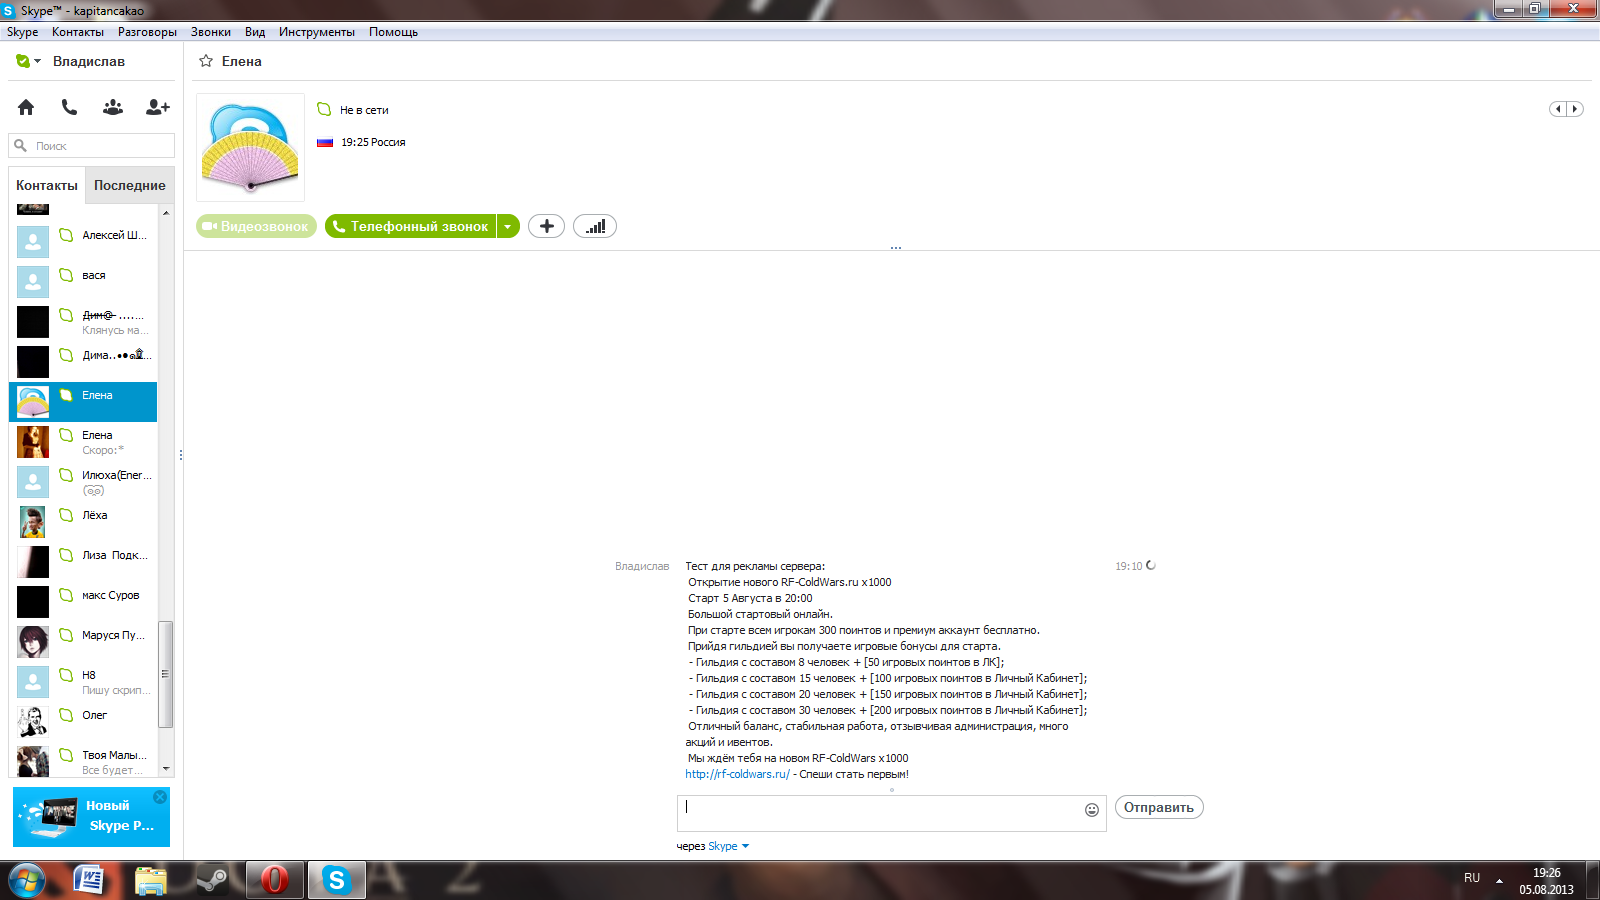
Task: Open the Разговоры menu
Action: [147, 32]
